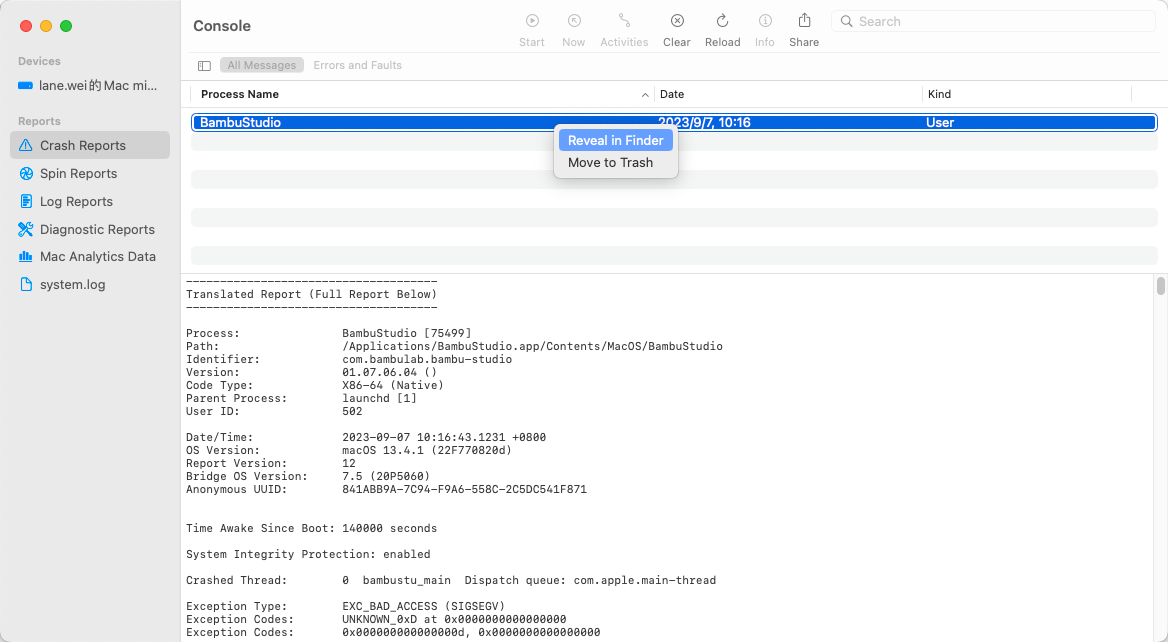Choose Reveal in Finder from context menu
This screenshot has height=642, width=1168.
click(x=615, y=141)
